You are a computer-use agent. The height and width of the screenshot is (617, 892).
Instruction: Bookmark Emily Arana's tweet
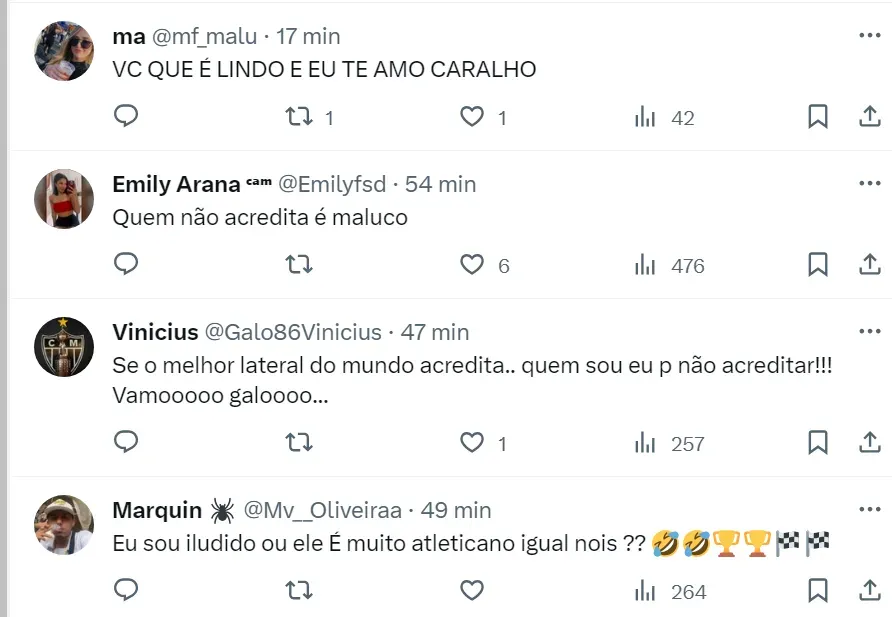(x=817, y=265)
